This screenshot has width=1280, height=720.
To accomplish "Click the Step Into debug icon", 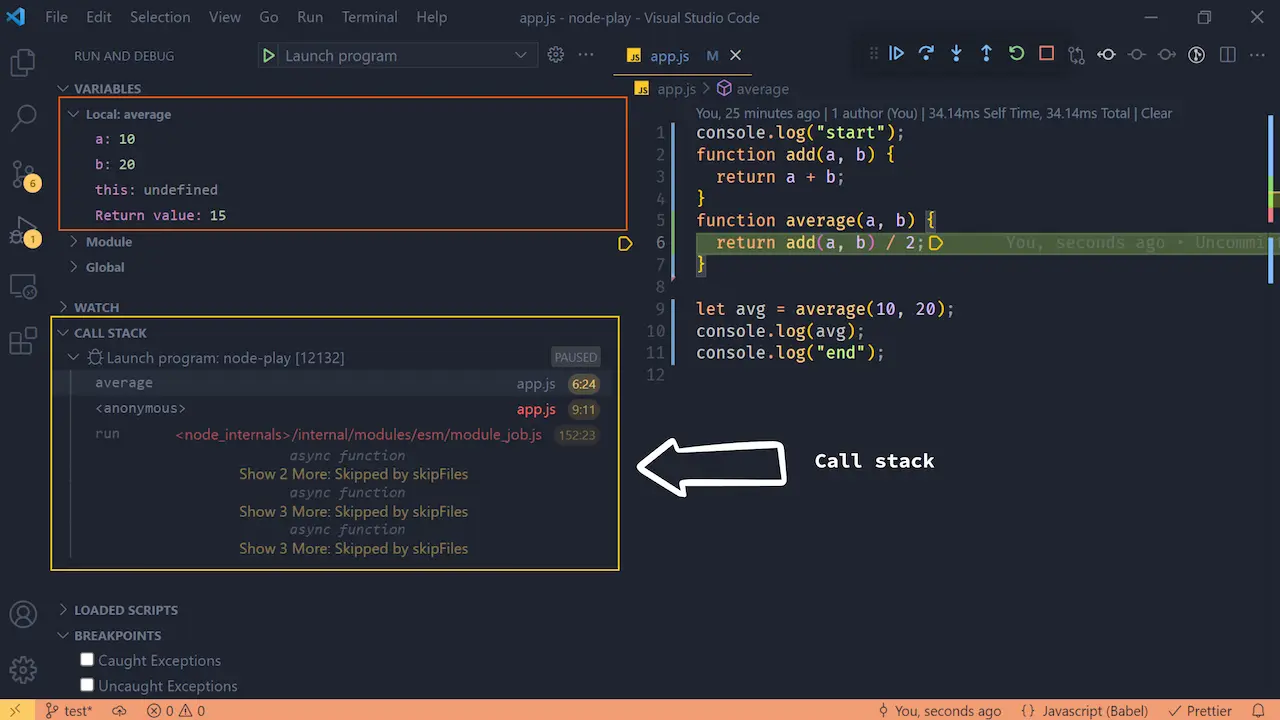I will pyautogui.click(x=956, y=54).
